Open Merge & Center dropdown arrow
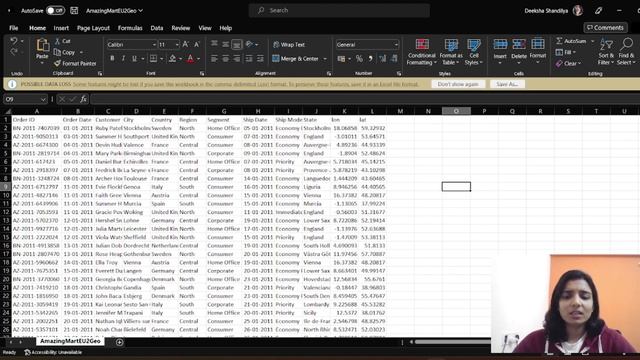 pyautogui.click(x=325, y=59)
